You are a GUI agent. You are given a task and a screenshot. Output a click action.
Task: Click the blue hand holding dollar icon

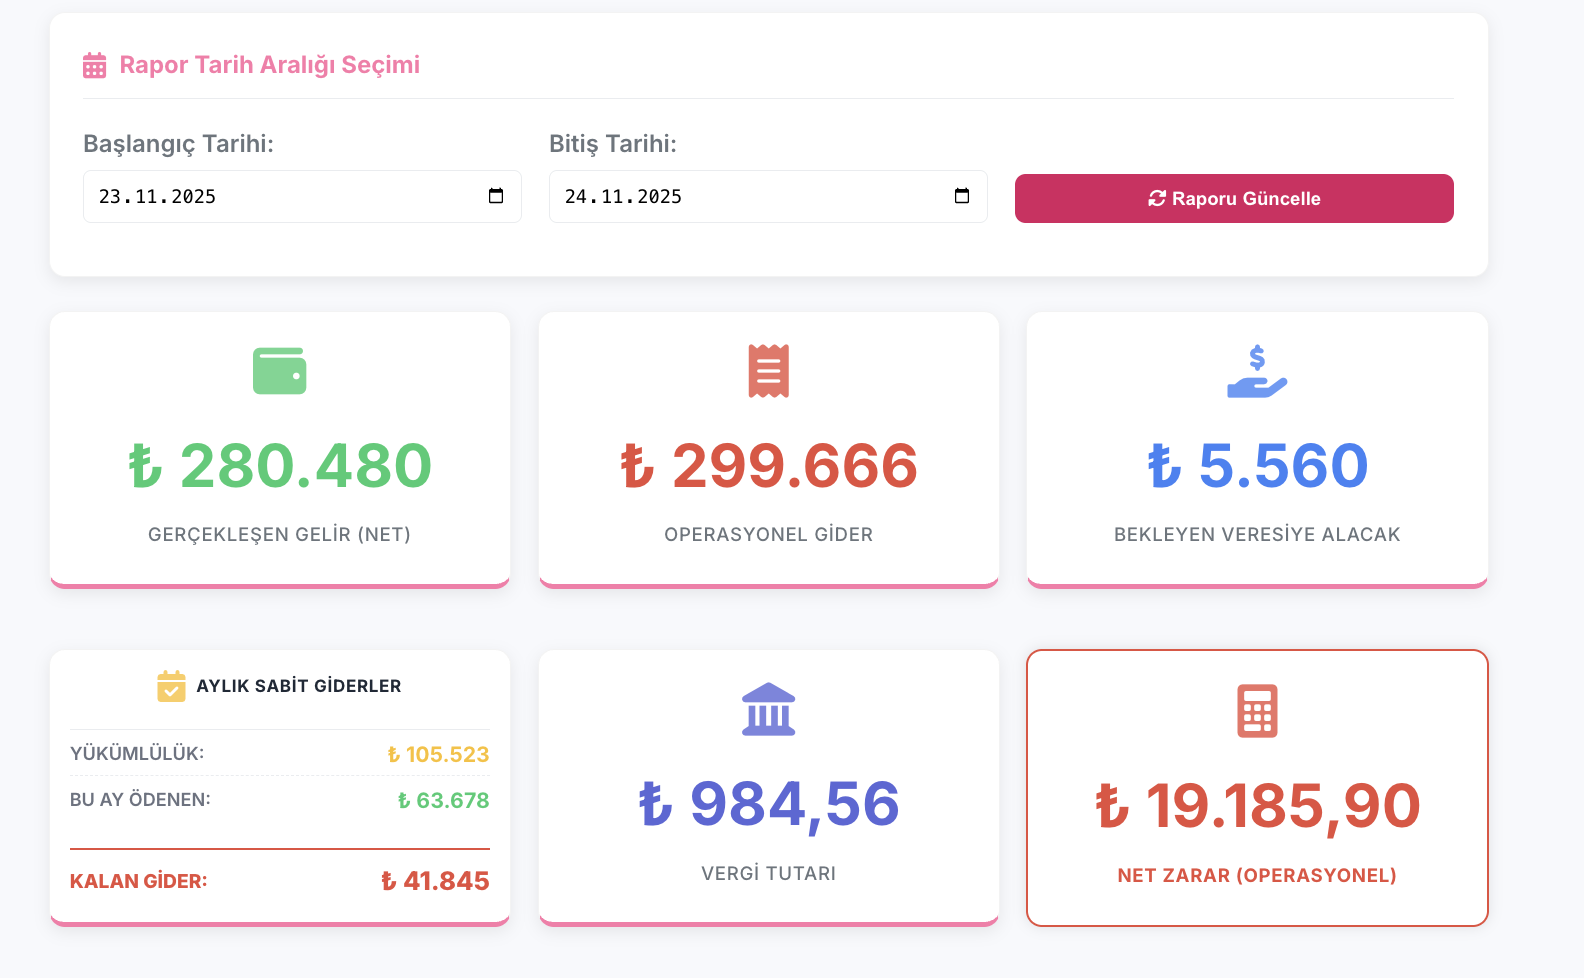(x=1256, y=372)
